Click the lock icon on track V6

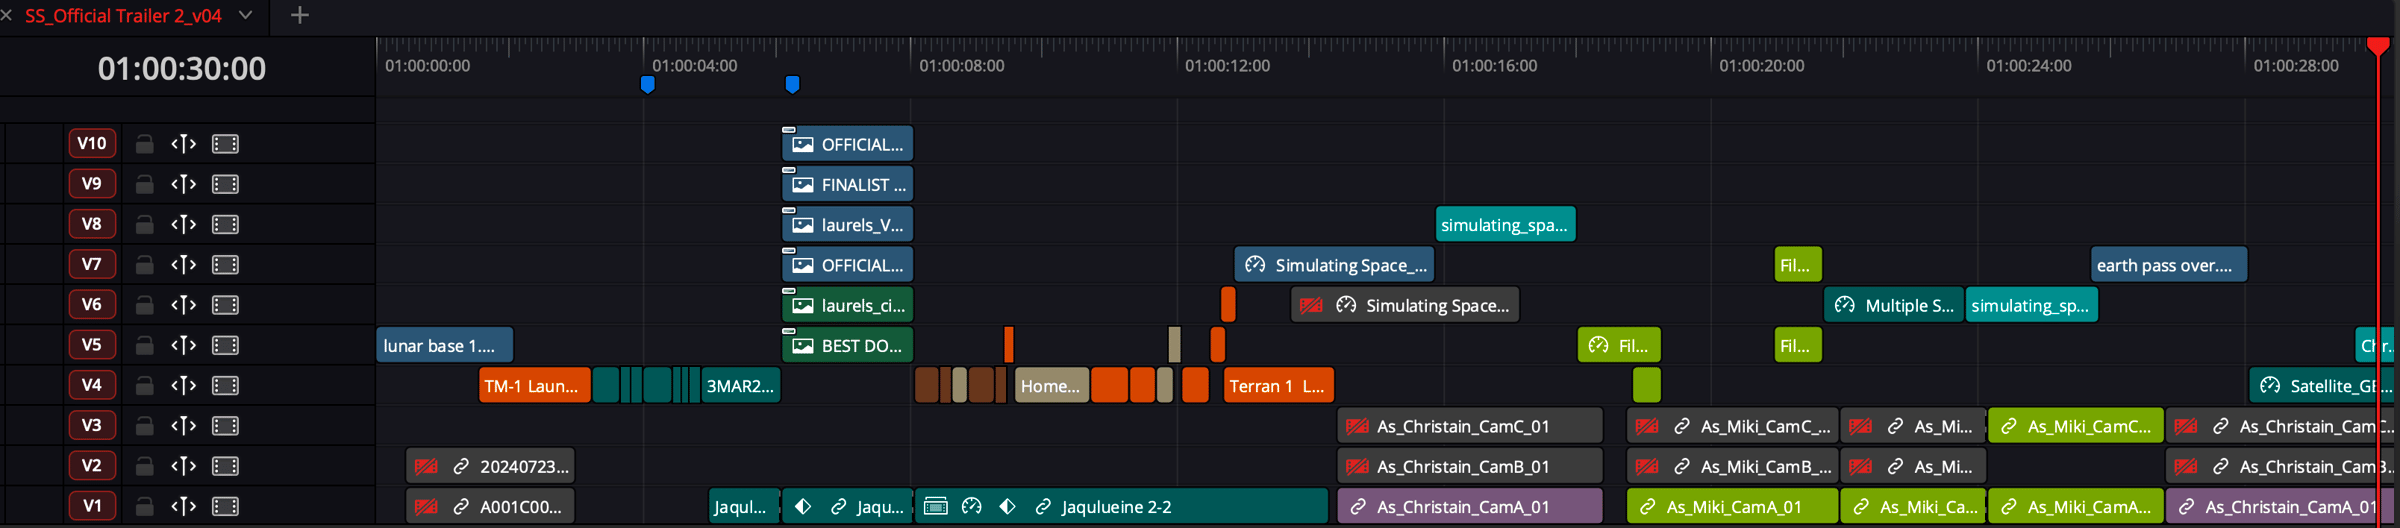coord(145,305)
